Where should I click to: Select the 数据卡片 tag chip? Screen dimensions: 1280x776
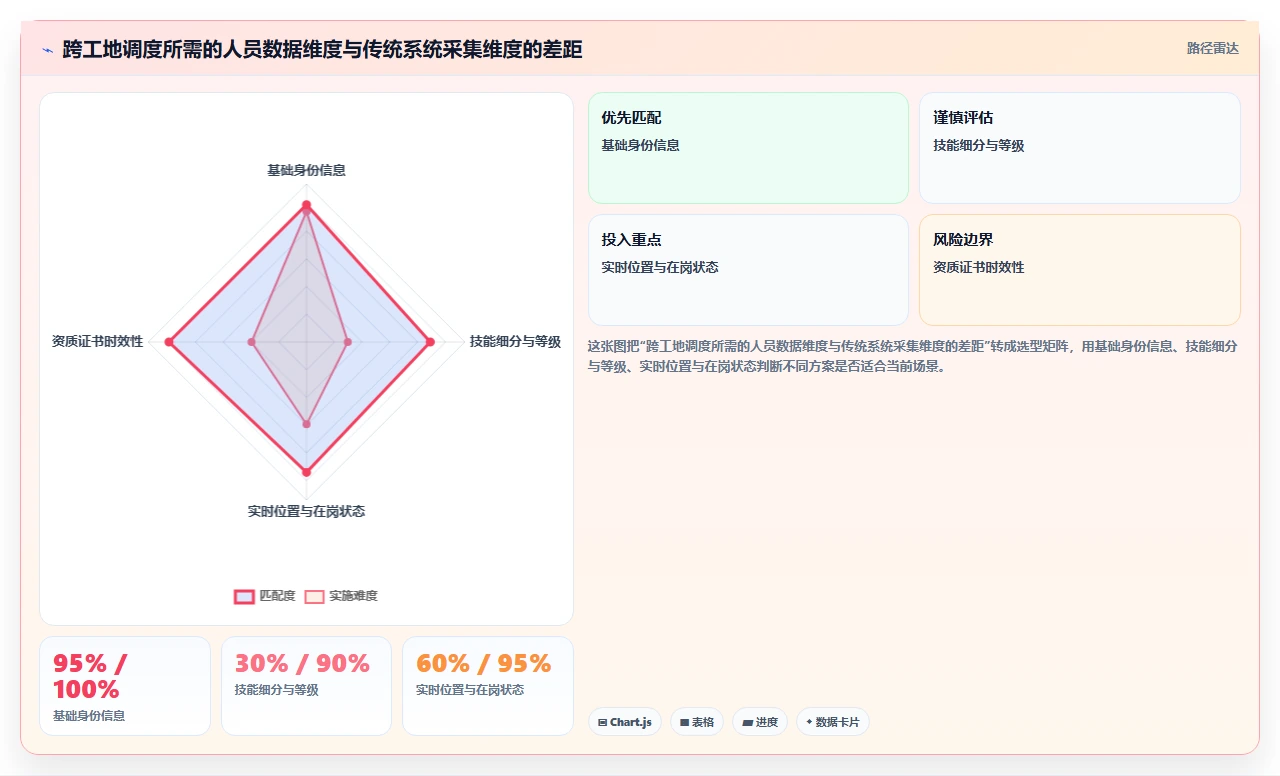coord(833,722)
